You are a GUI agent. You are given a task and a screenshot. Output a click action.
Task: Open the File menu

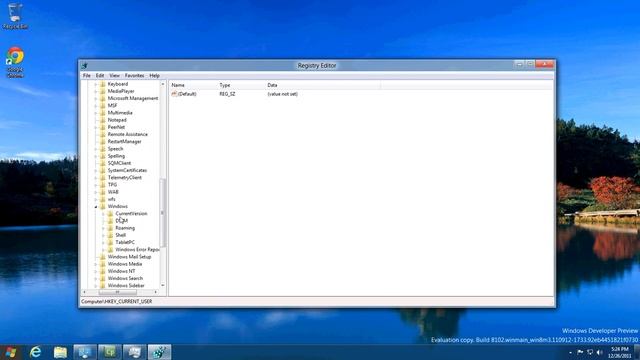click(87, 76)
